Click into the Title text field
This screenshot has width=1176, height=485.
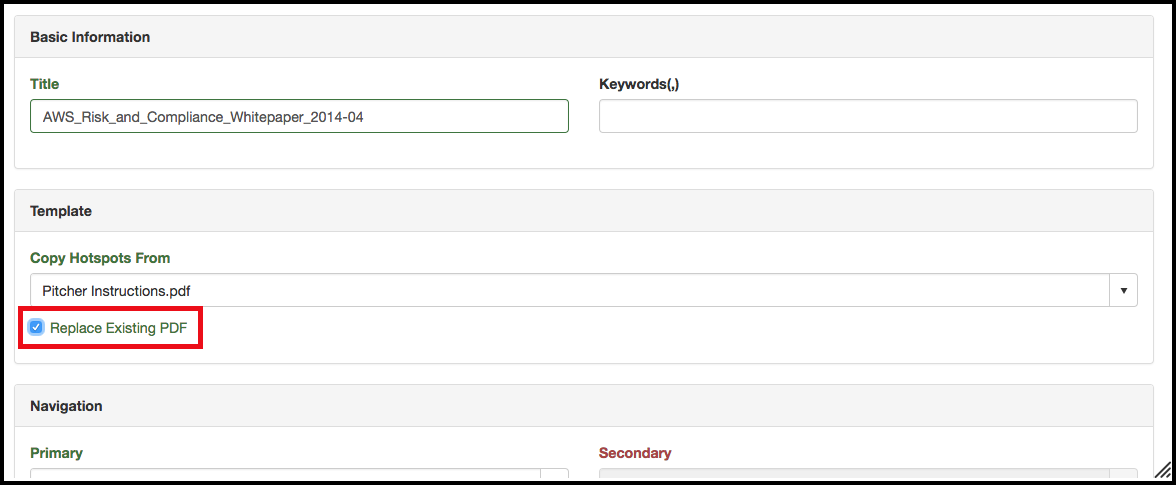click(x=299, y=116)
